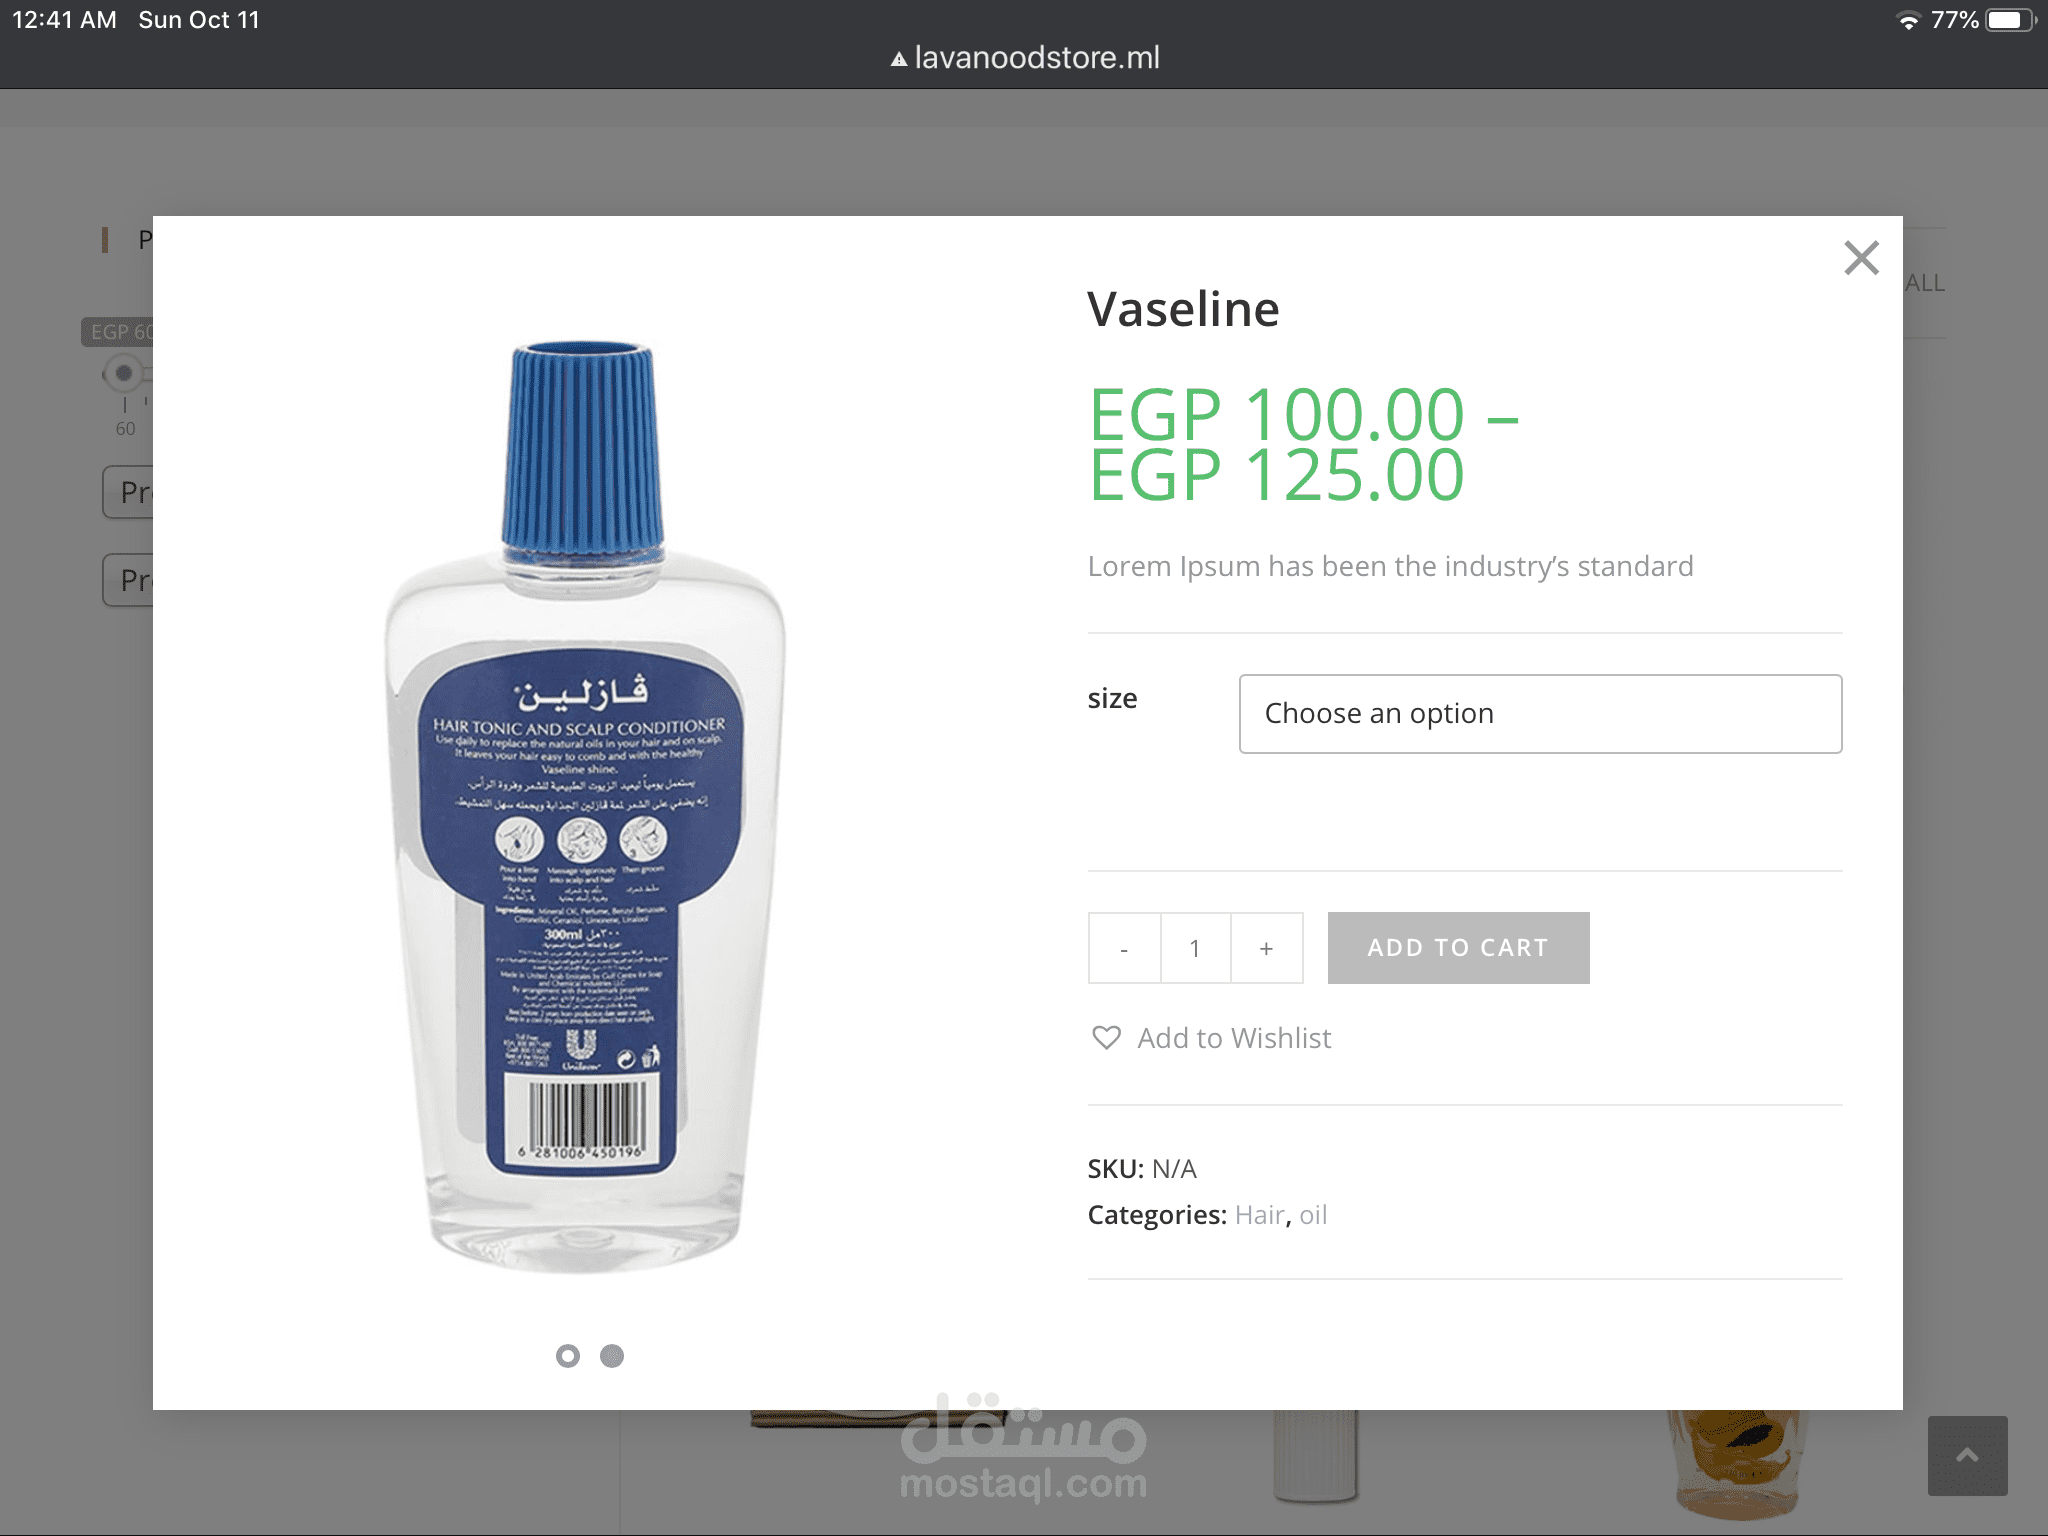The image size is (2048, 1536).
Task: Open the oil category link
Action: 1313,1215
